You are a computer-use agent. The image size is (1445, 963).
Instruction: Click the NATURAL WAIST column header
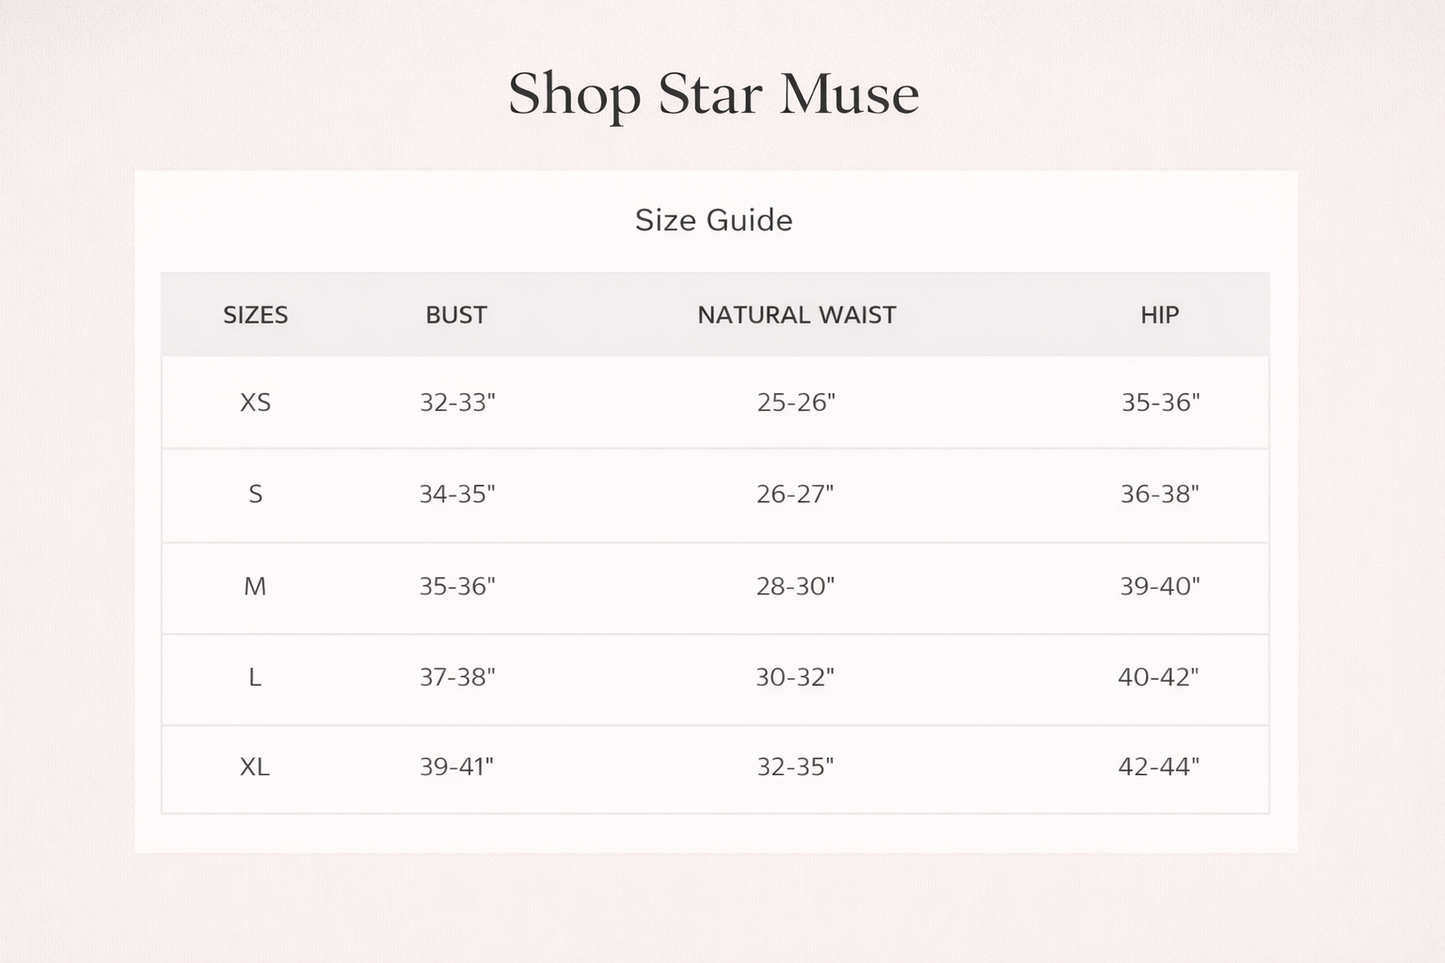pos(797,315)
